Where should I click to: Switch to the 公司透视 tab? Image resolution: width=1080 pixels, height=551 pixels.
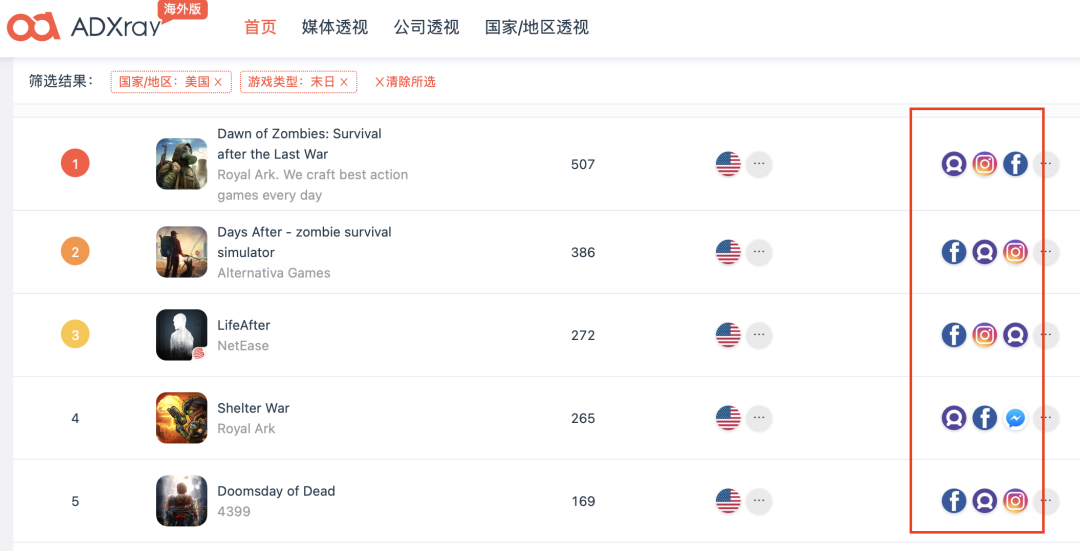coord(426,27)
